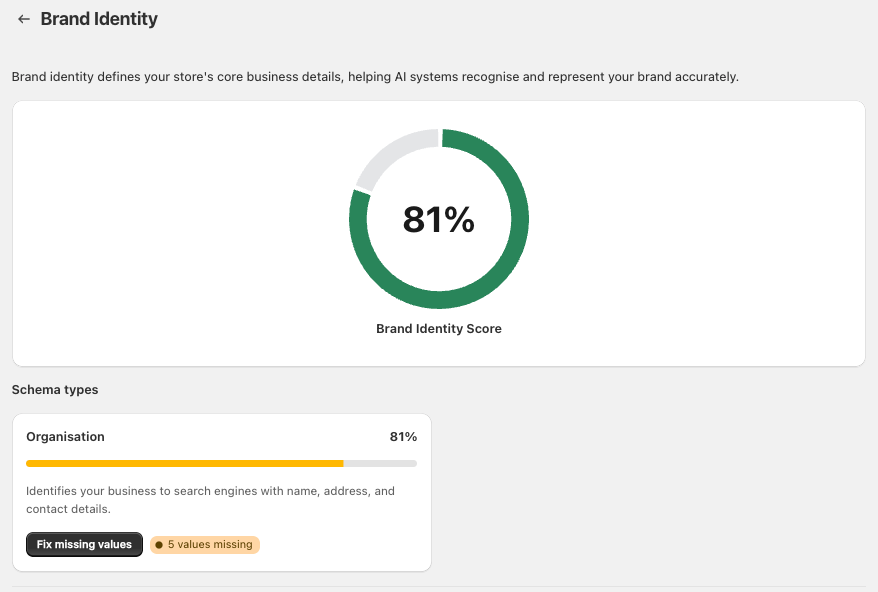The width and height of the screenshot is (878, 592).
Task: Click the large 81% score number
Action: pyautogui.click(x=438, y=219)
